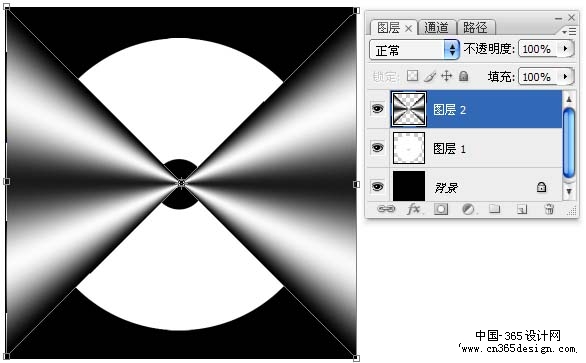The width and height of the screenshot is (586, 363).
Task: Click left-middle transform handle
Action: [6, 181]
